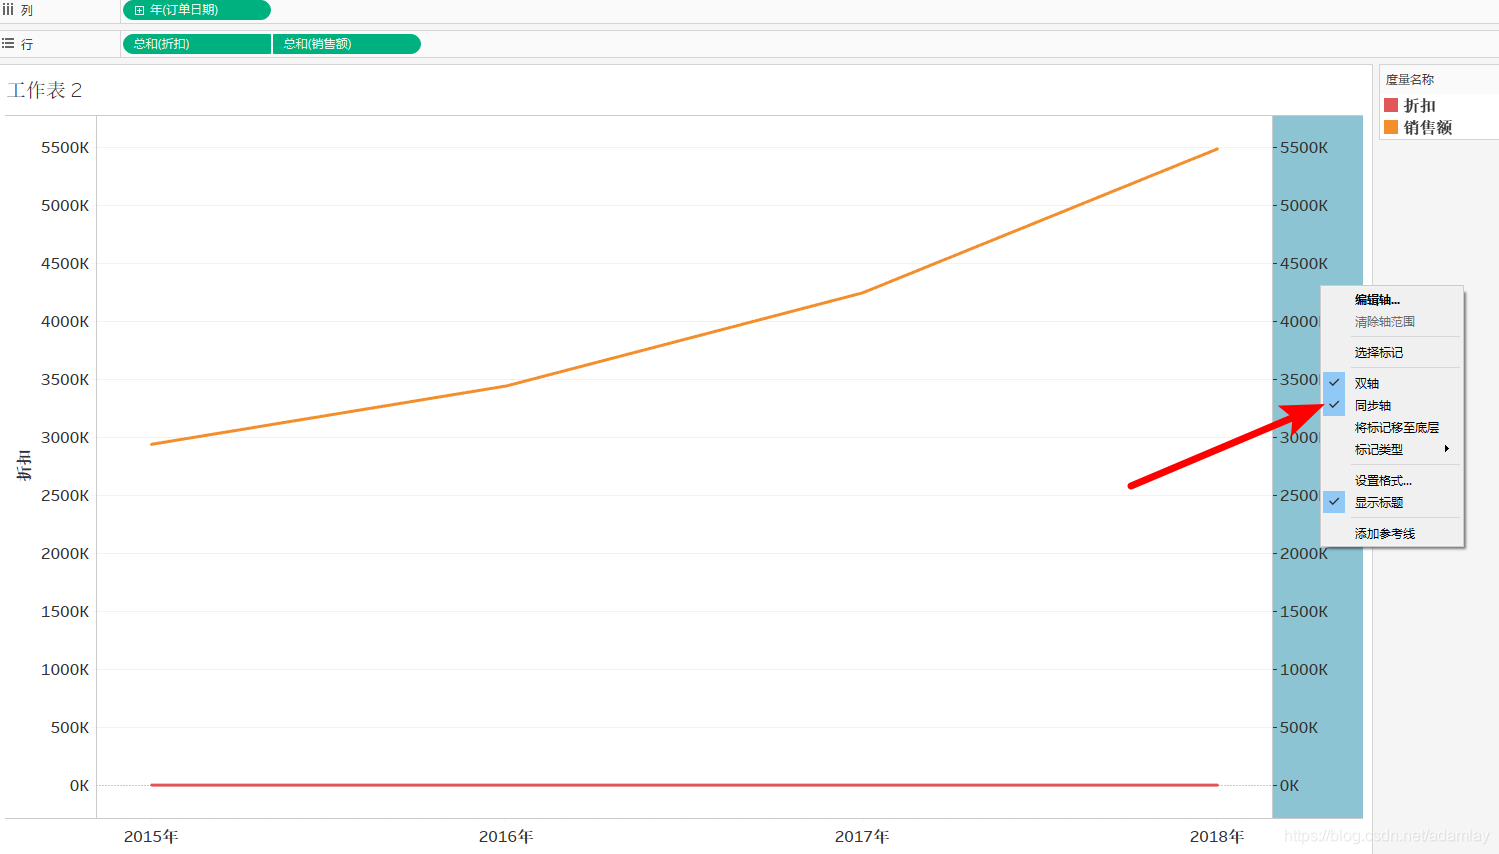Expand the 年(订单日期) pill plus icon

pos(139,10)
